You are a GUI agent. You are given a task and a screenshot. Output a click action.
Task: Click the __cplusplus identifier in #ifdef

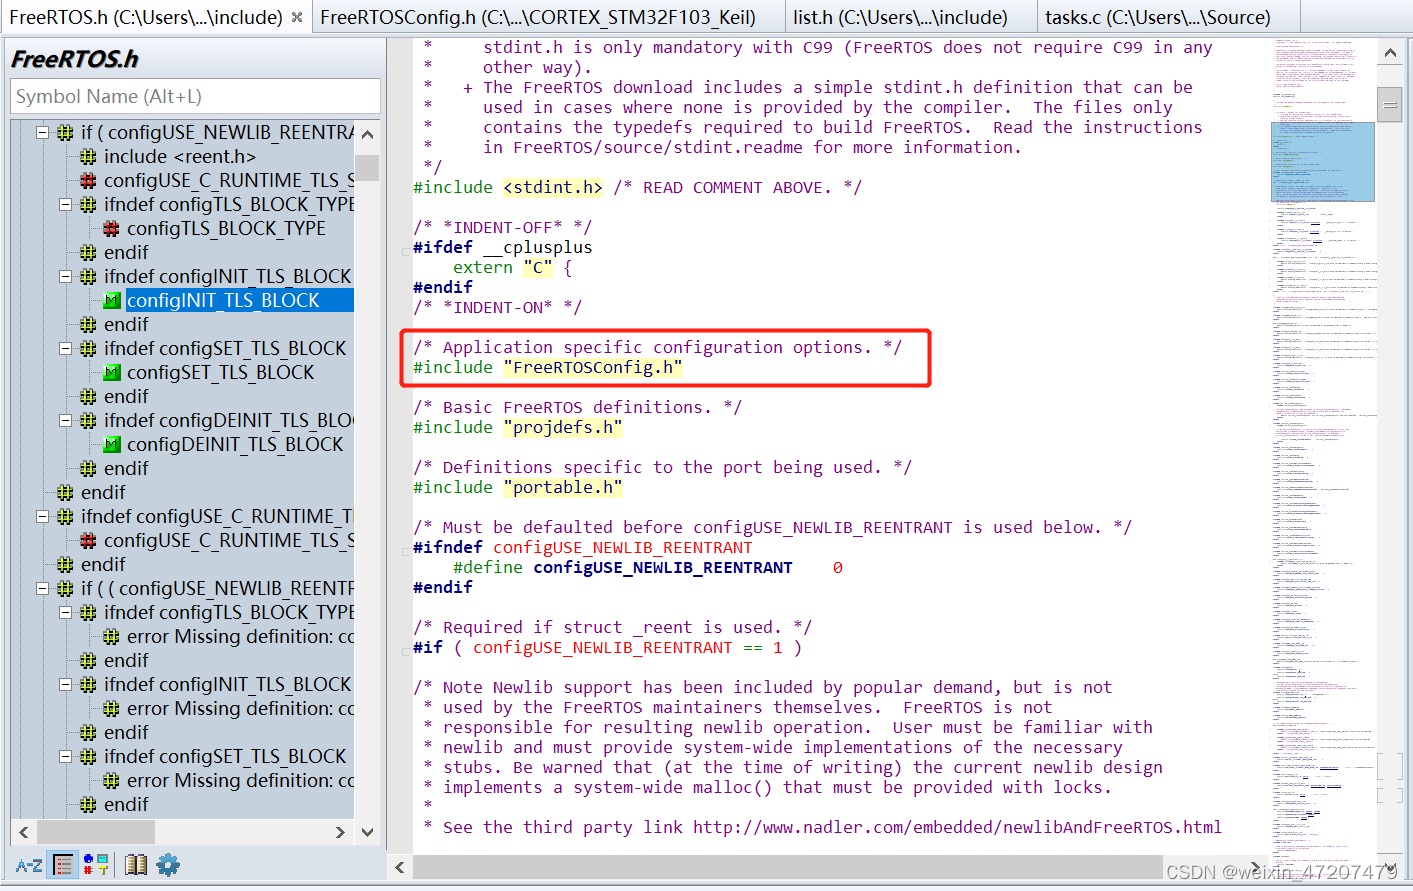[x=538, y=248]
